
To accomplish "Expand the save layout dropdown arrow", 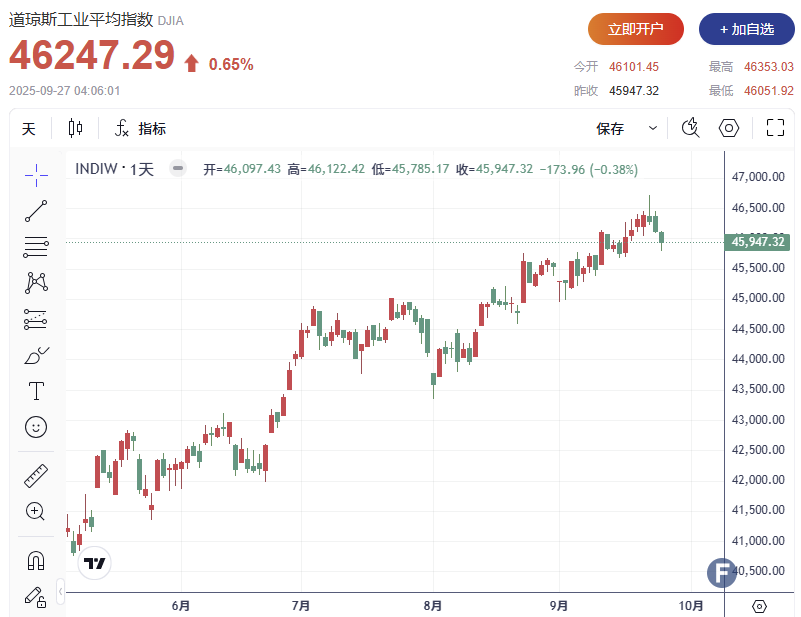I will point(653,128).
